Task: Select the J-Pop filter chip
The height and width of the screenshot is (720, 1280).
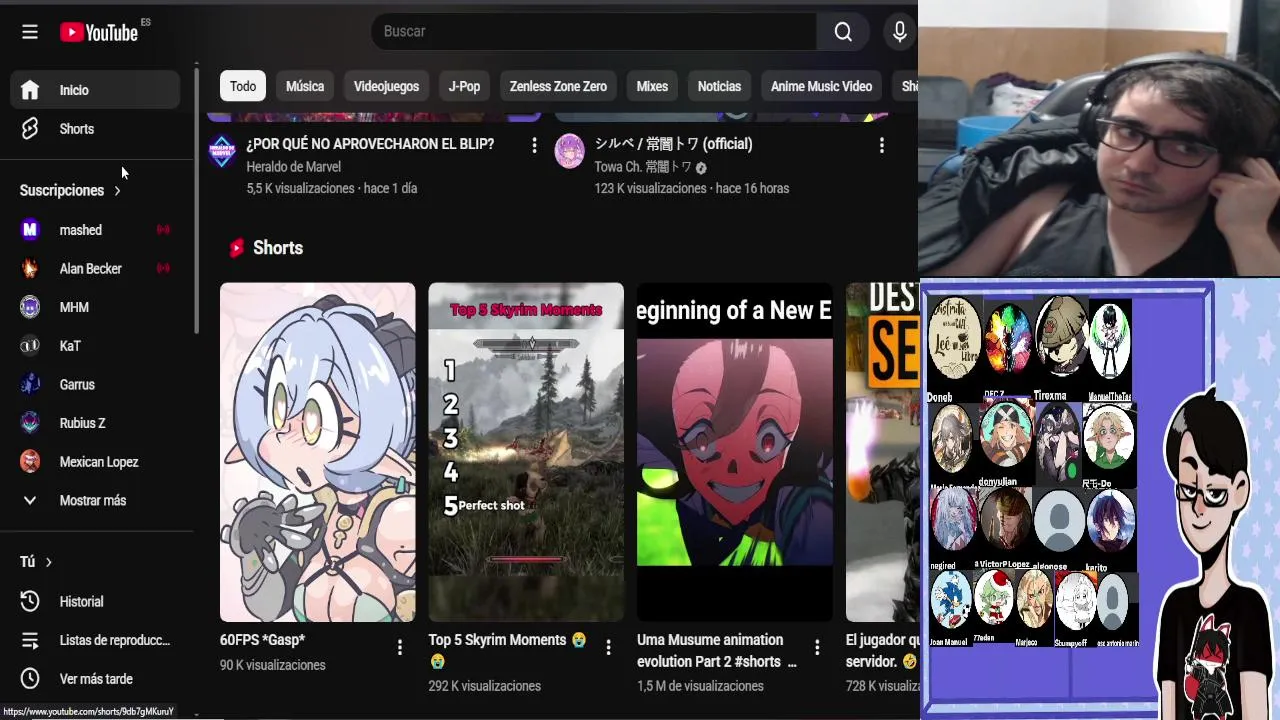Action: [464, 86]
